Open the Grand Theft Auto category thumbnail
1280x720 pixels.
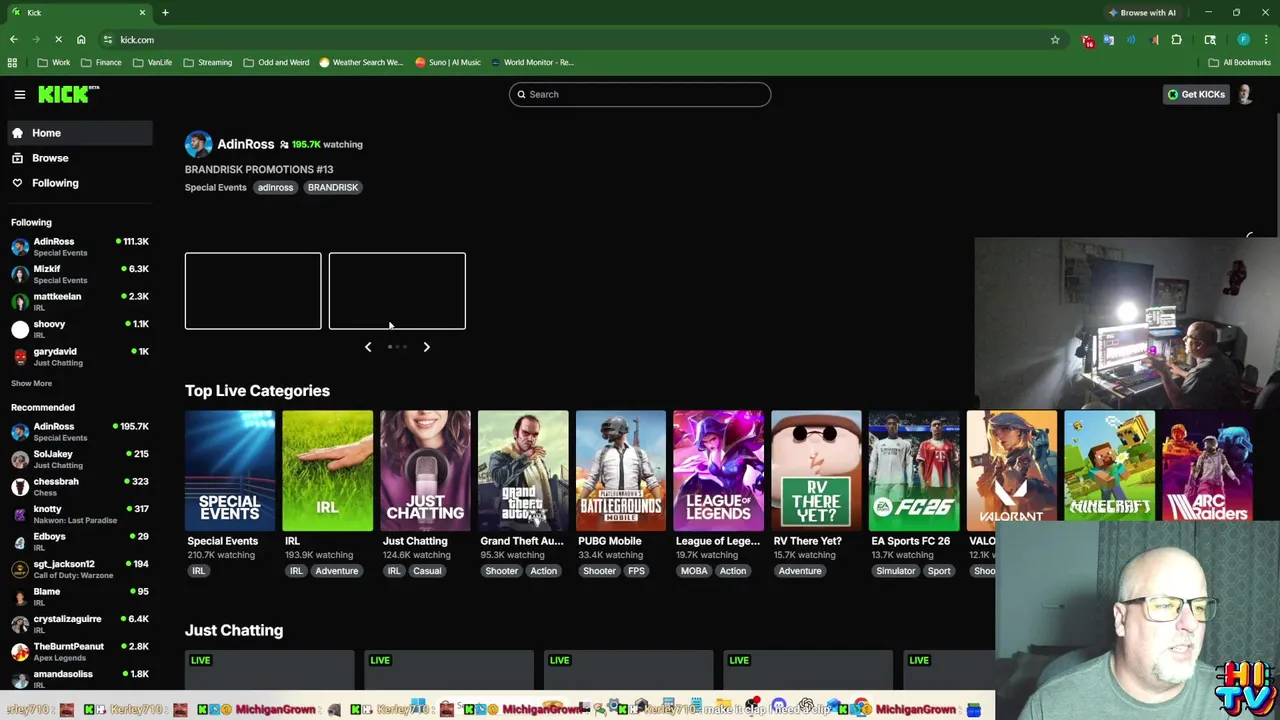click(523, 470)
